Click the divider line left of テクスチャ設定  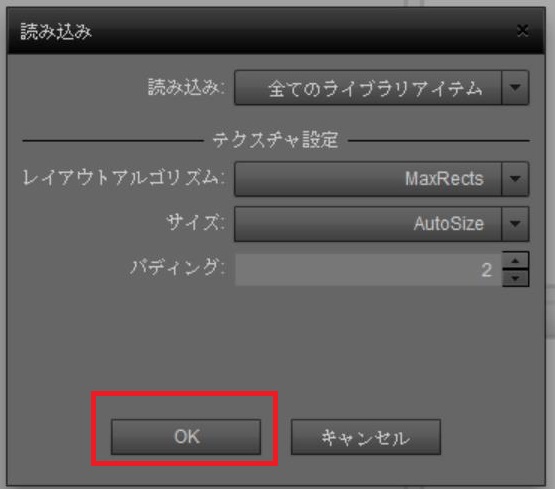[113, 141]
